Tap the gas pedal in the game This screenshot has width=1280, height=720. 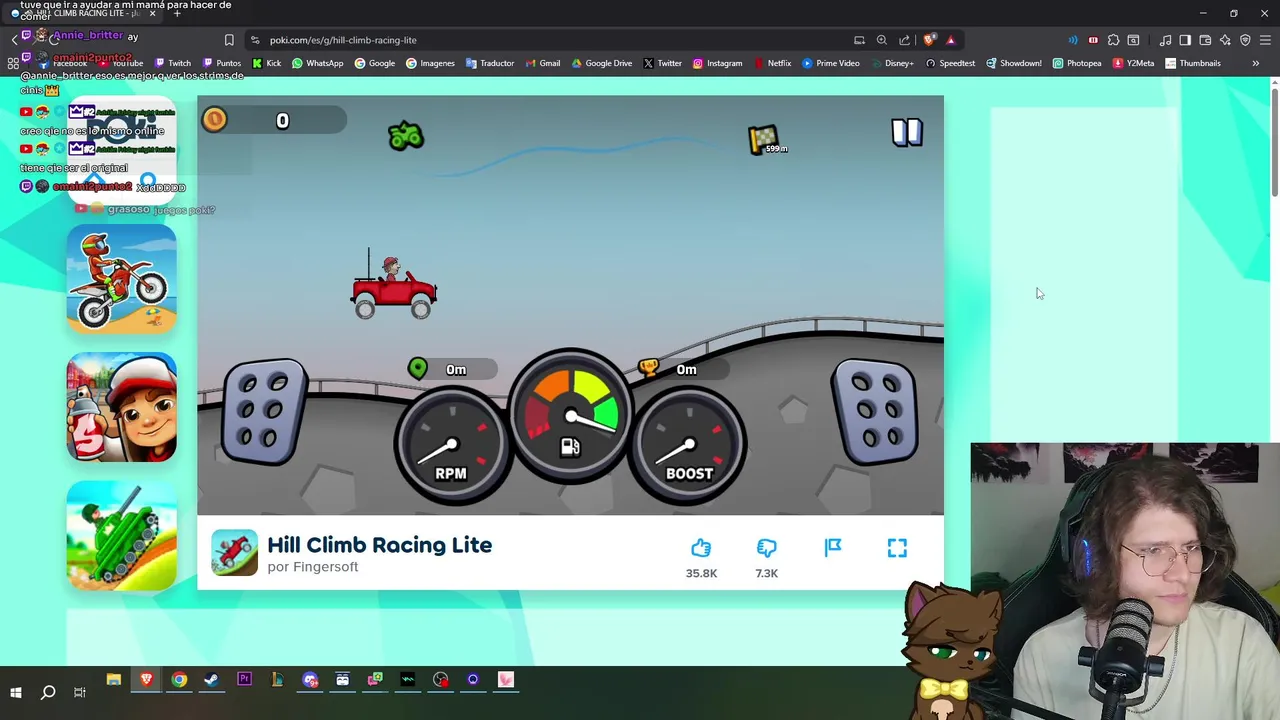click(x=875, y=413)
